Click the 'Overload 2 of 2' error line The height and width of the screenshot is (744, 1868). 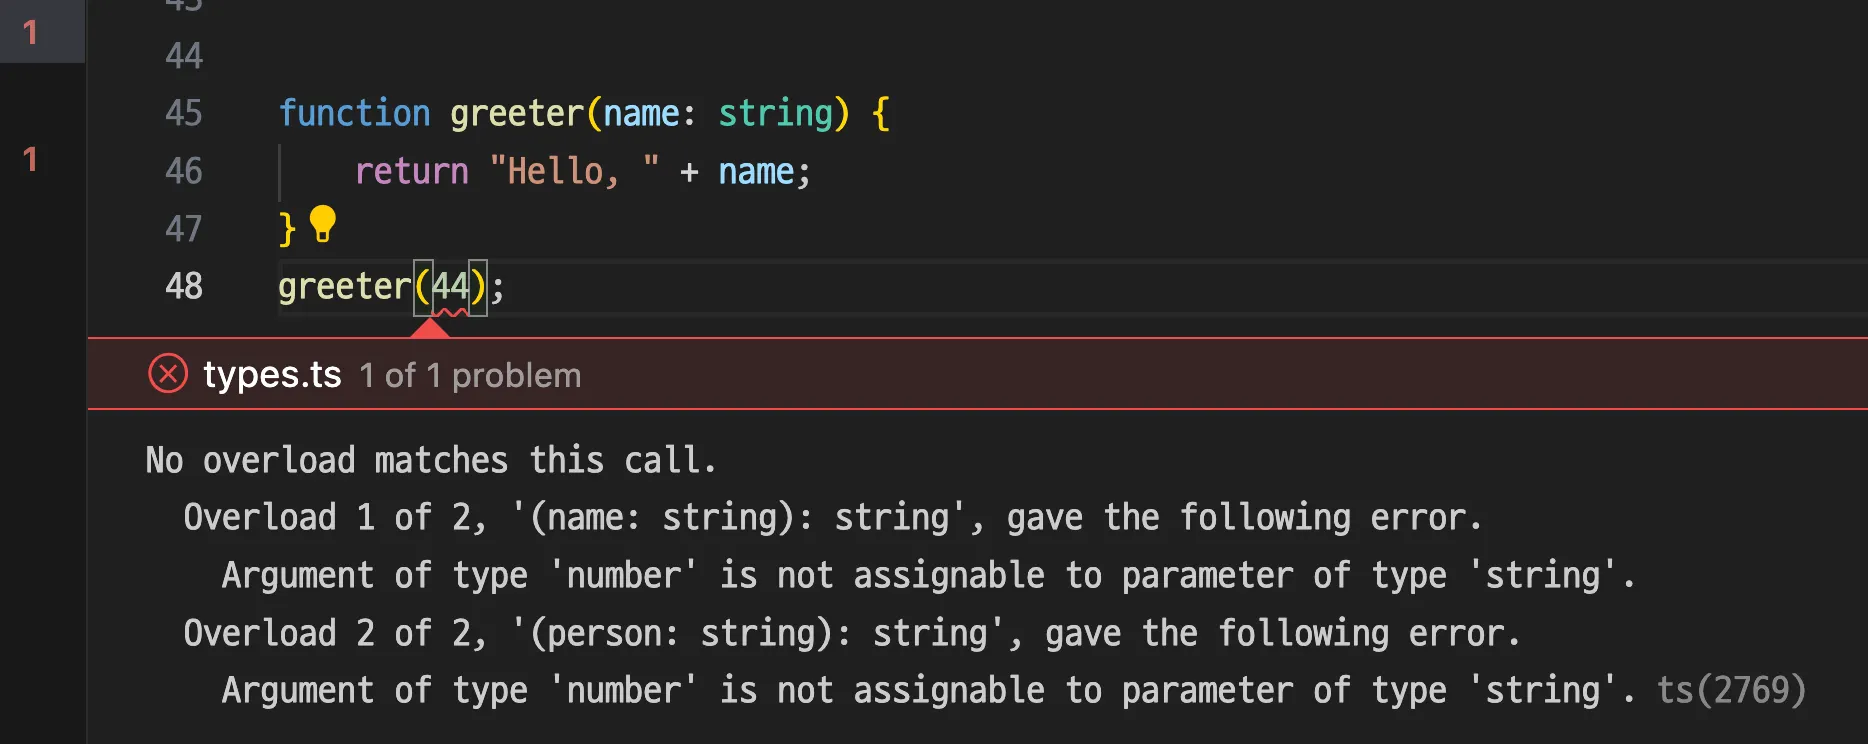(x=851, y=633)
